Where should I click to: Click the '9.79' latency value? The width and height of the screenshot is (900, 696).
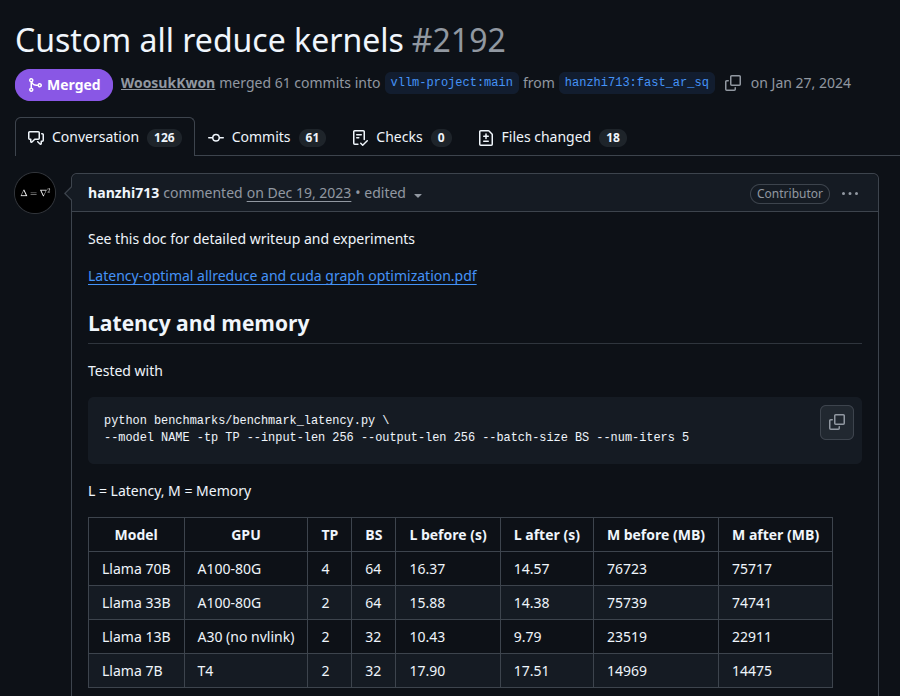[x=527, y=637]
